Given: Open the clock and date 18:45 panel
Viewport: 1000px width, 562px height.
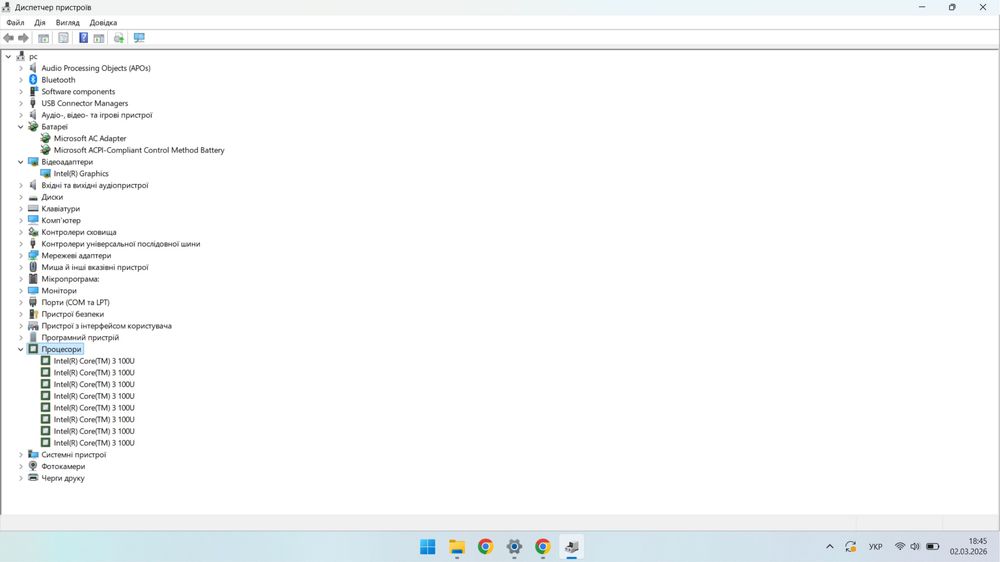Looking at the screenshot, I should pos(968,547).
